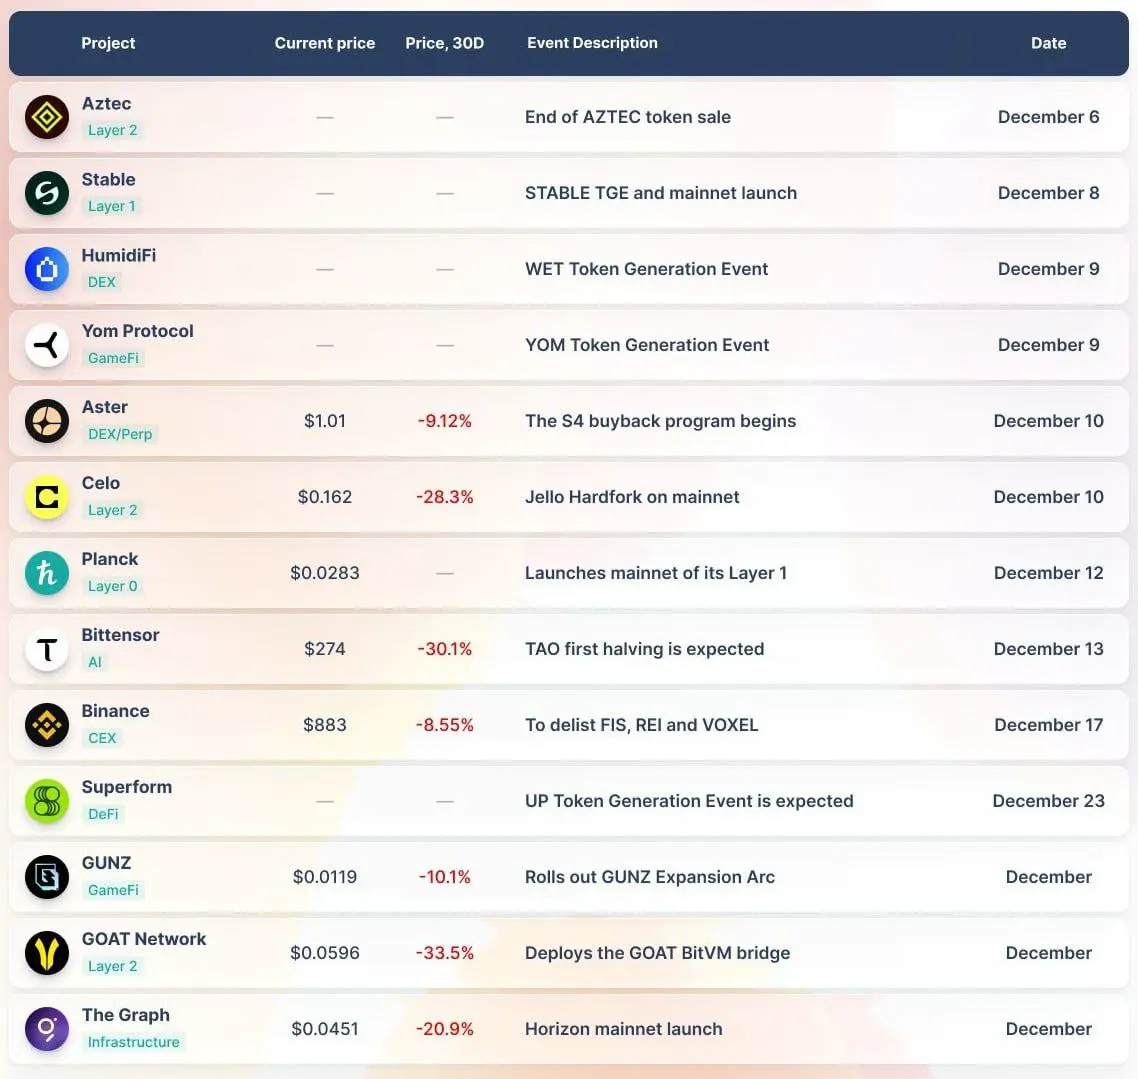Screen dimensions: 1138x1079
Task: Select the GameFi tag under GUNZ
Action: pyautogui.click(x=113, y=890)
